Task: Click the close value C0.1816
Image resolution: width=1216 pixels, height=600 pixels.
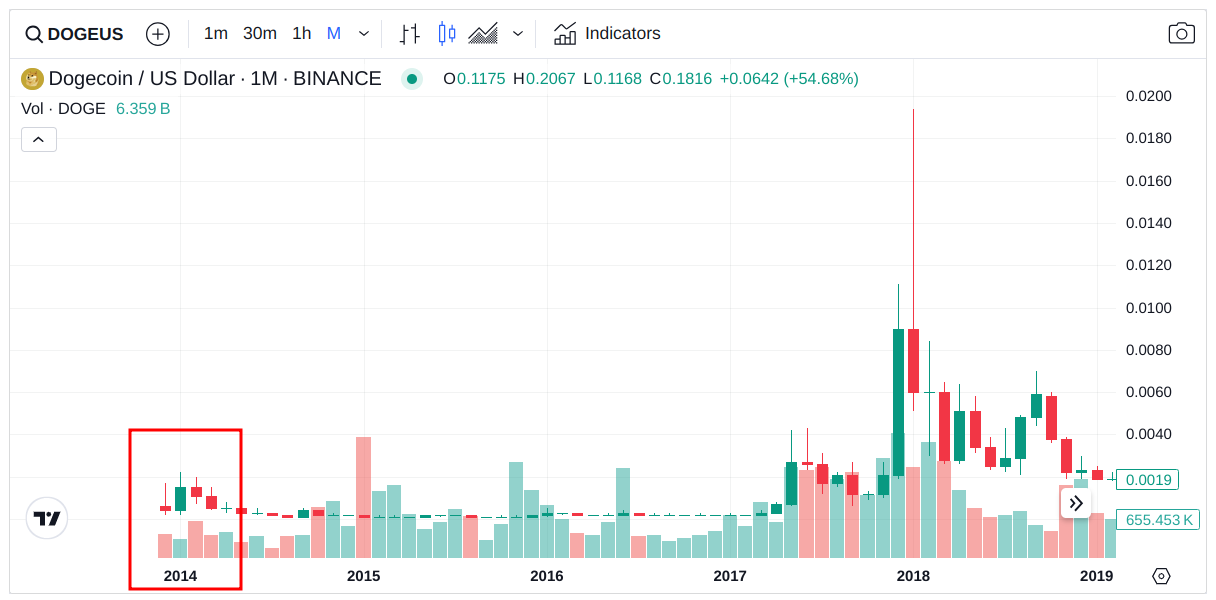Action: pos(680,79)
